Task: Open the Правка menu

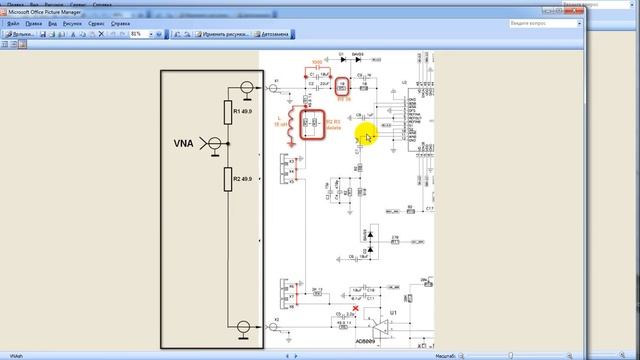Action: (x=33, y=24)
